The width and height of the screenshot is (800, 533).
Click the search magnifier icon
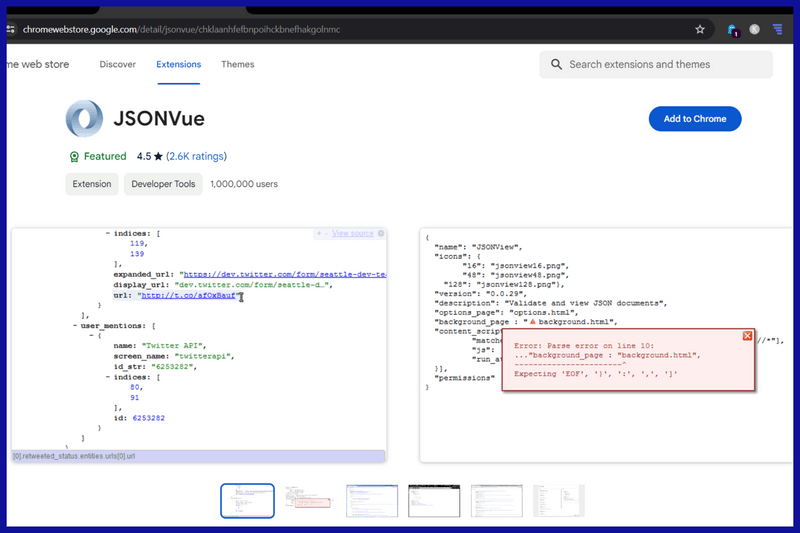555,65
